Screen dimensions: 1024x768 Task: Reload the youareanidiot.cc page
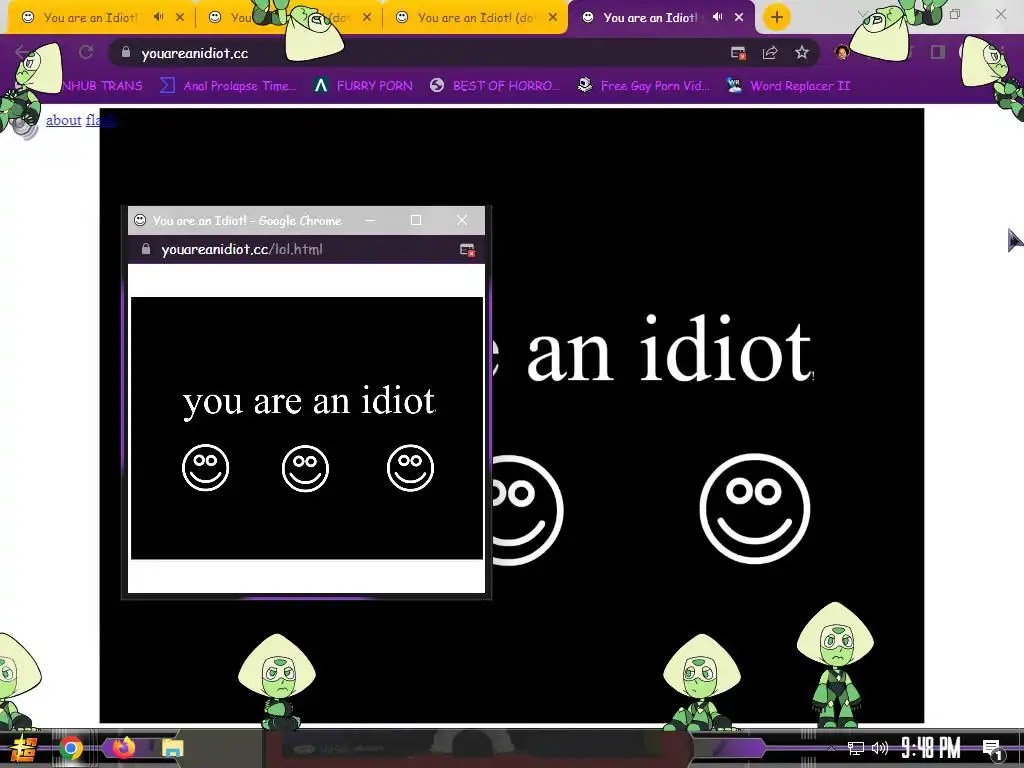[86, 52]
